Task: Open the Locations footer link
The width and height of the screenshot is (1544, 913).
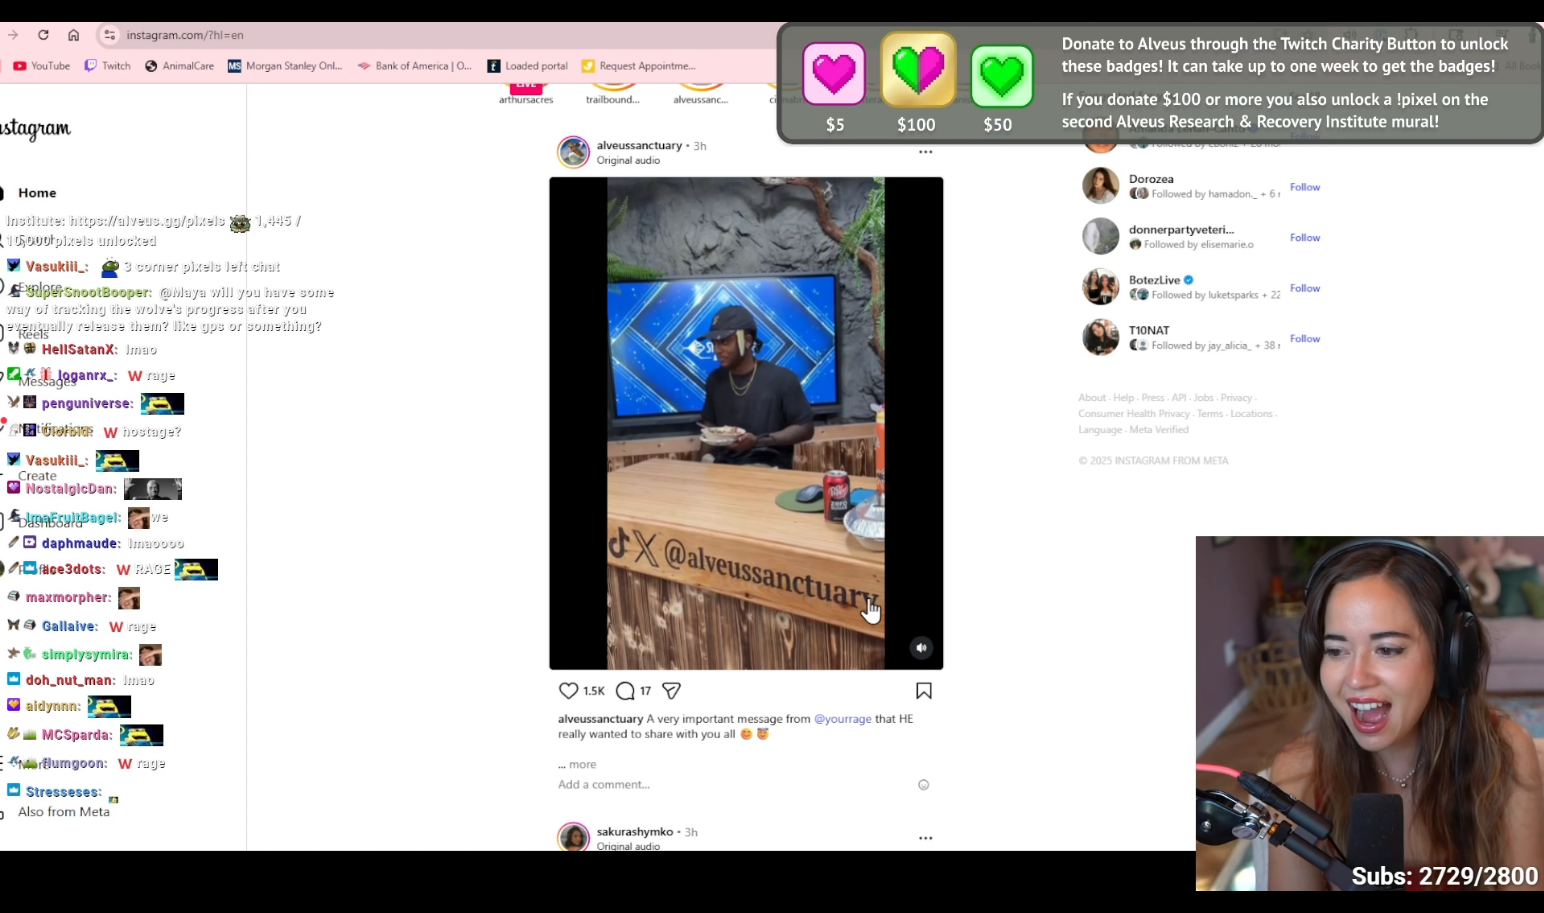Action: 1251,414
